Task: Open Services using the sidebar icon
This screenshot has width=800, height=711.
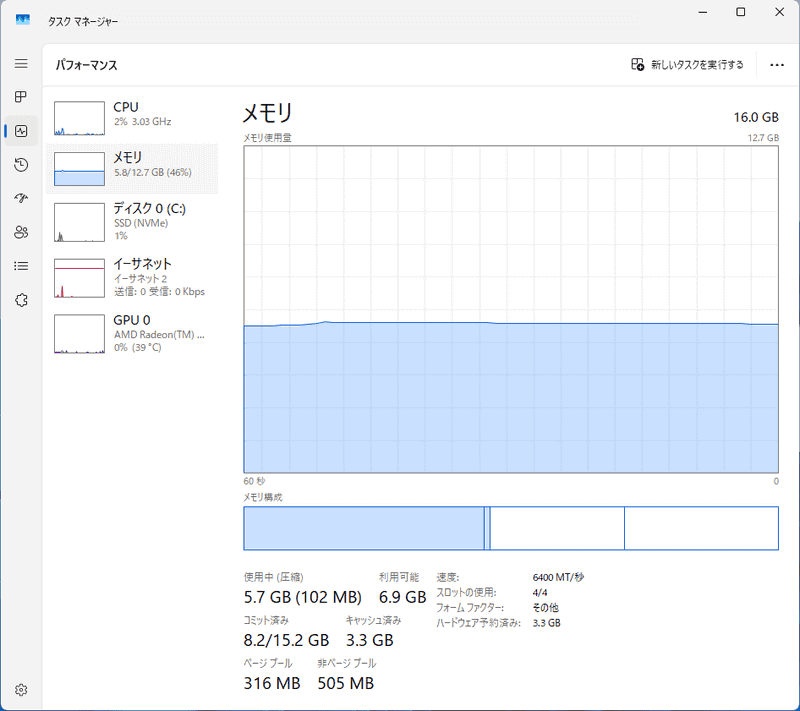Action: coord(21,299)
